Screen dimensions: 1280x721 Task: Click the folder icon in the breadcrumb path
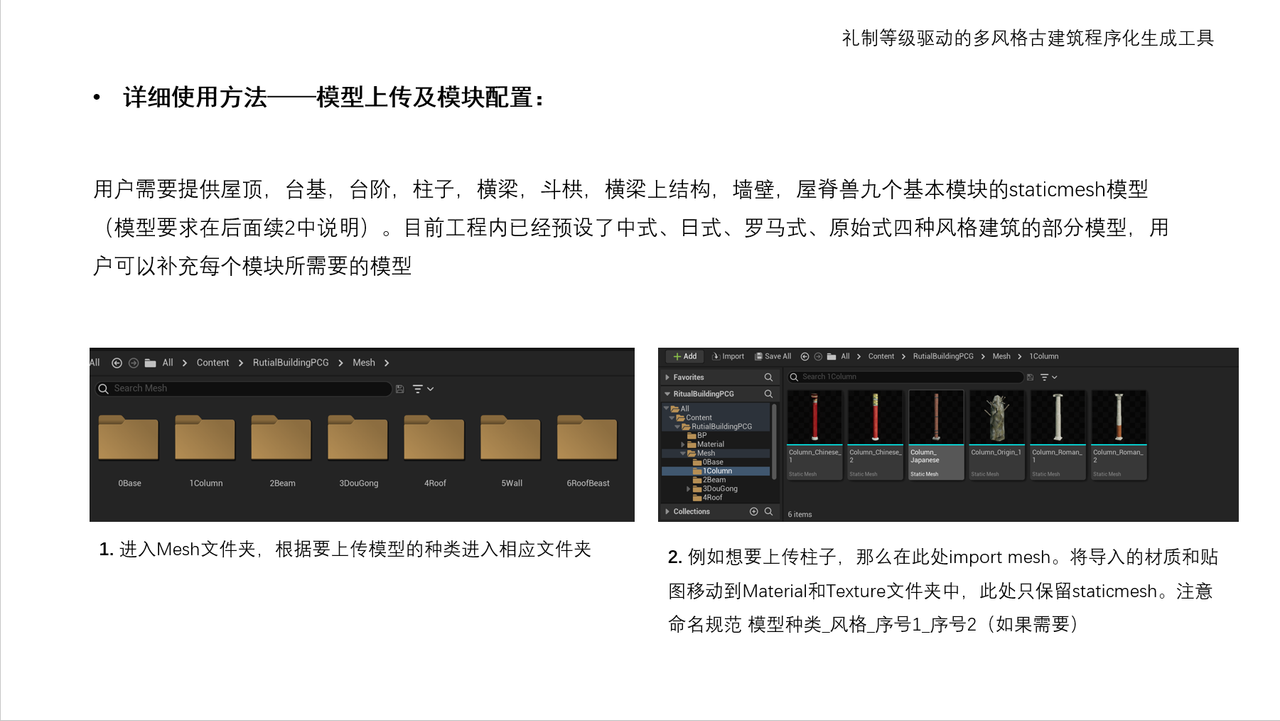[x=832, y=356]
